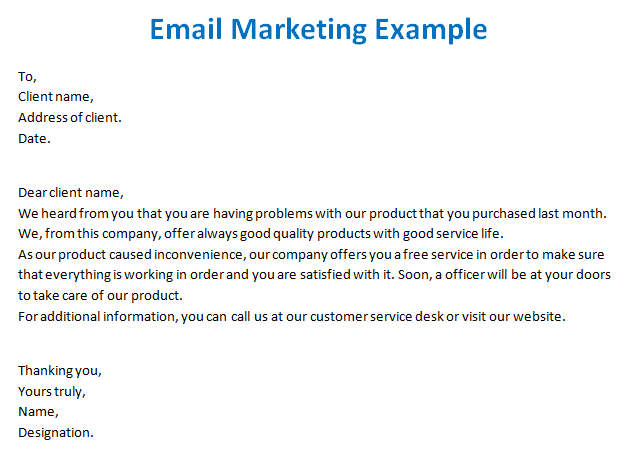Click the "Address of client." line
The width and height of the screenshot is (623, 453).
click(70, 117)
